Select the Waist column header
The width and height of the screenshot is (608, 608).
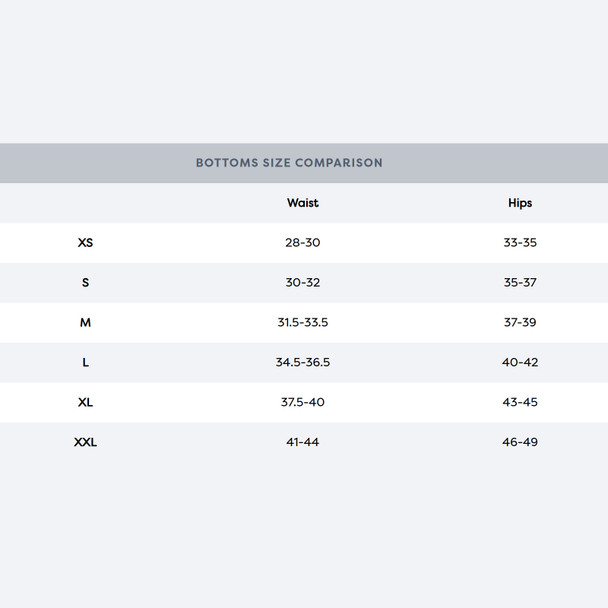pos(302,203)
